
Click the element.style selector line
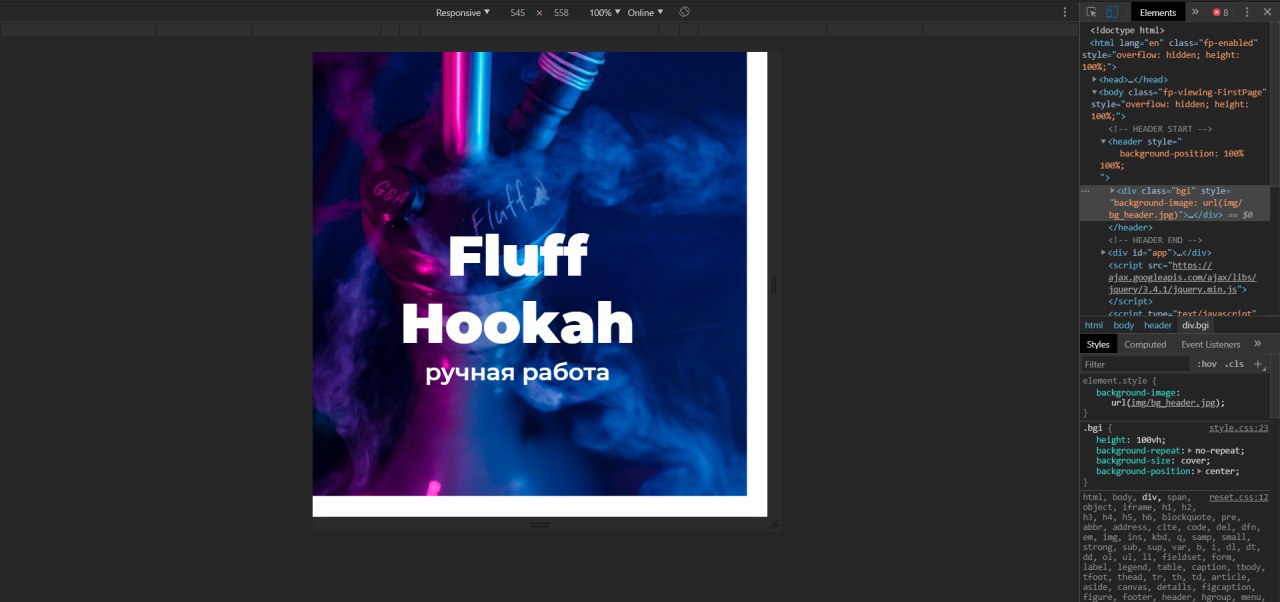coord(1119,381)
